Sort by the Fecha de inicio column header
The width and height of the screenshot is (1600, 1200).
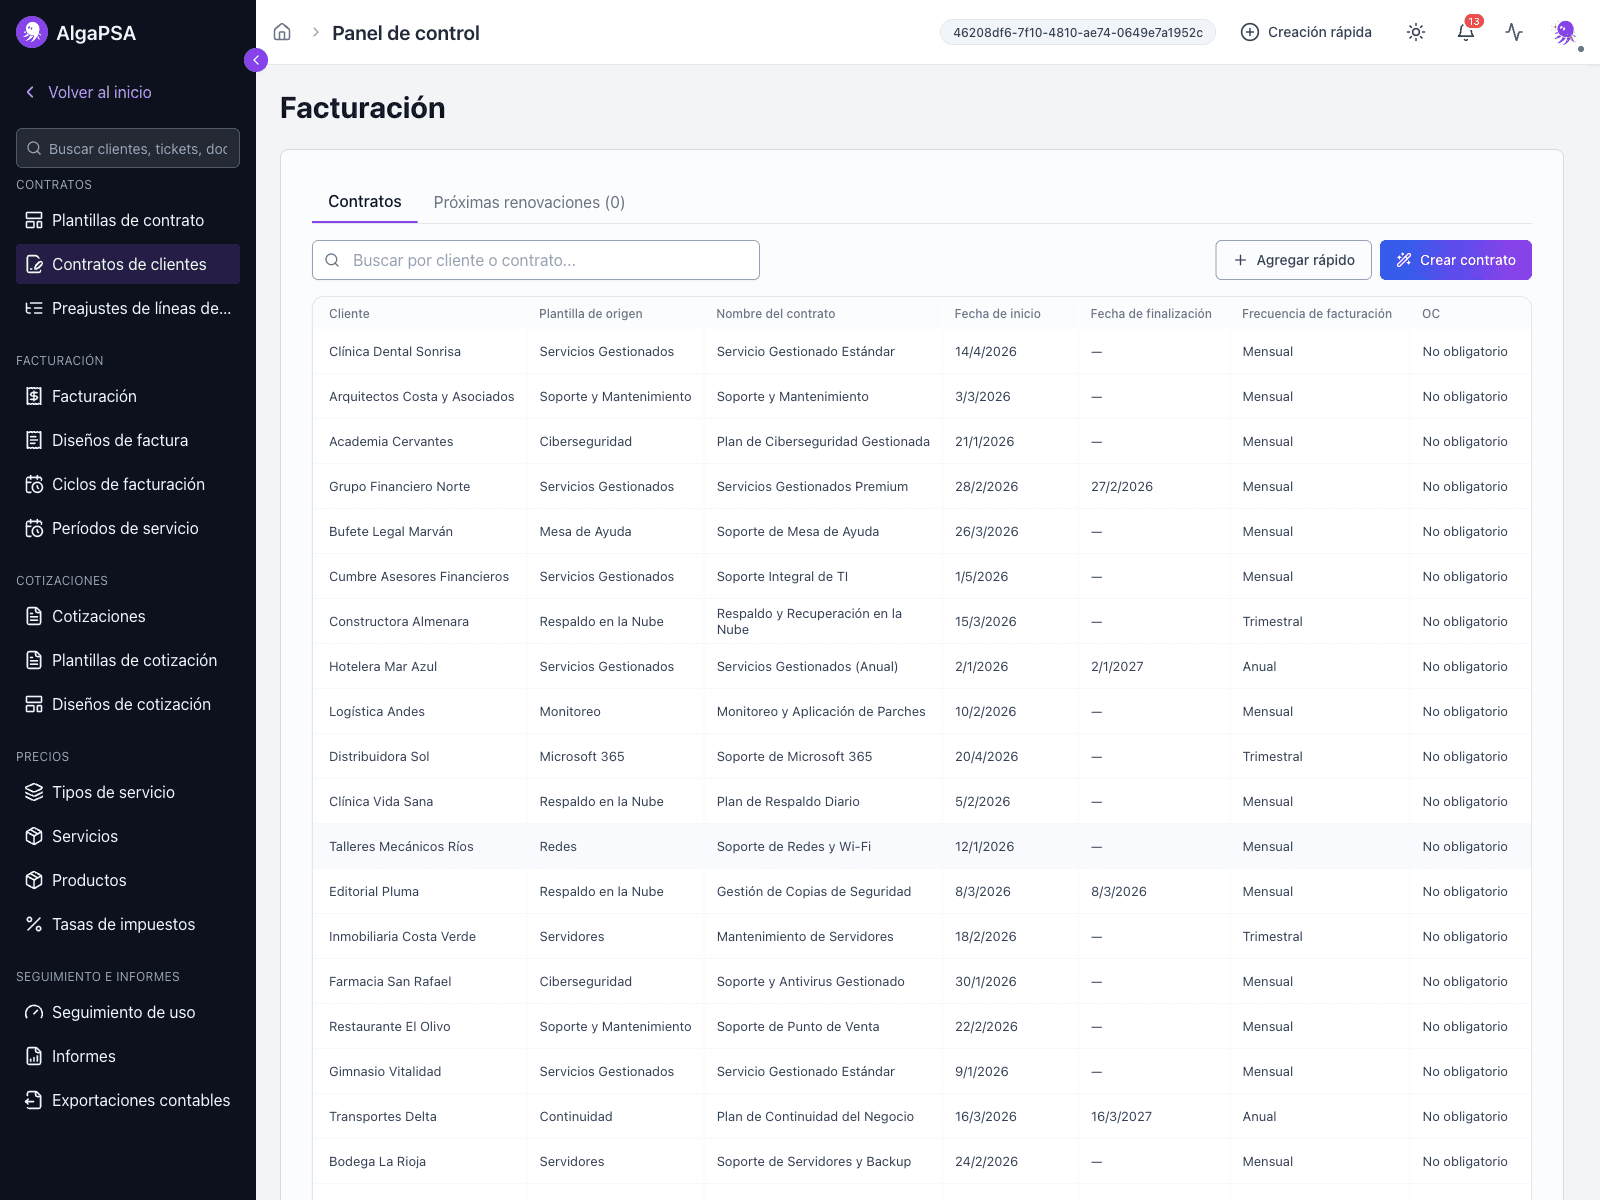click(997, 314)
